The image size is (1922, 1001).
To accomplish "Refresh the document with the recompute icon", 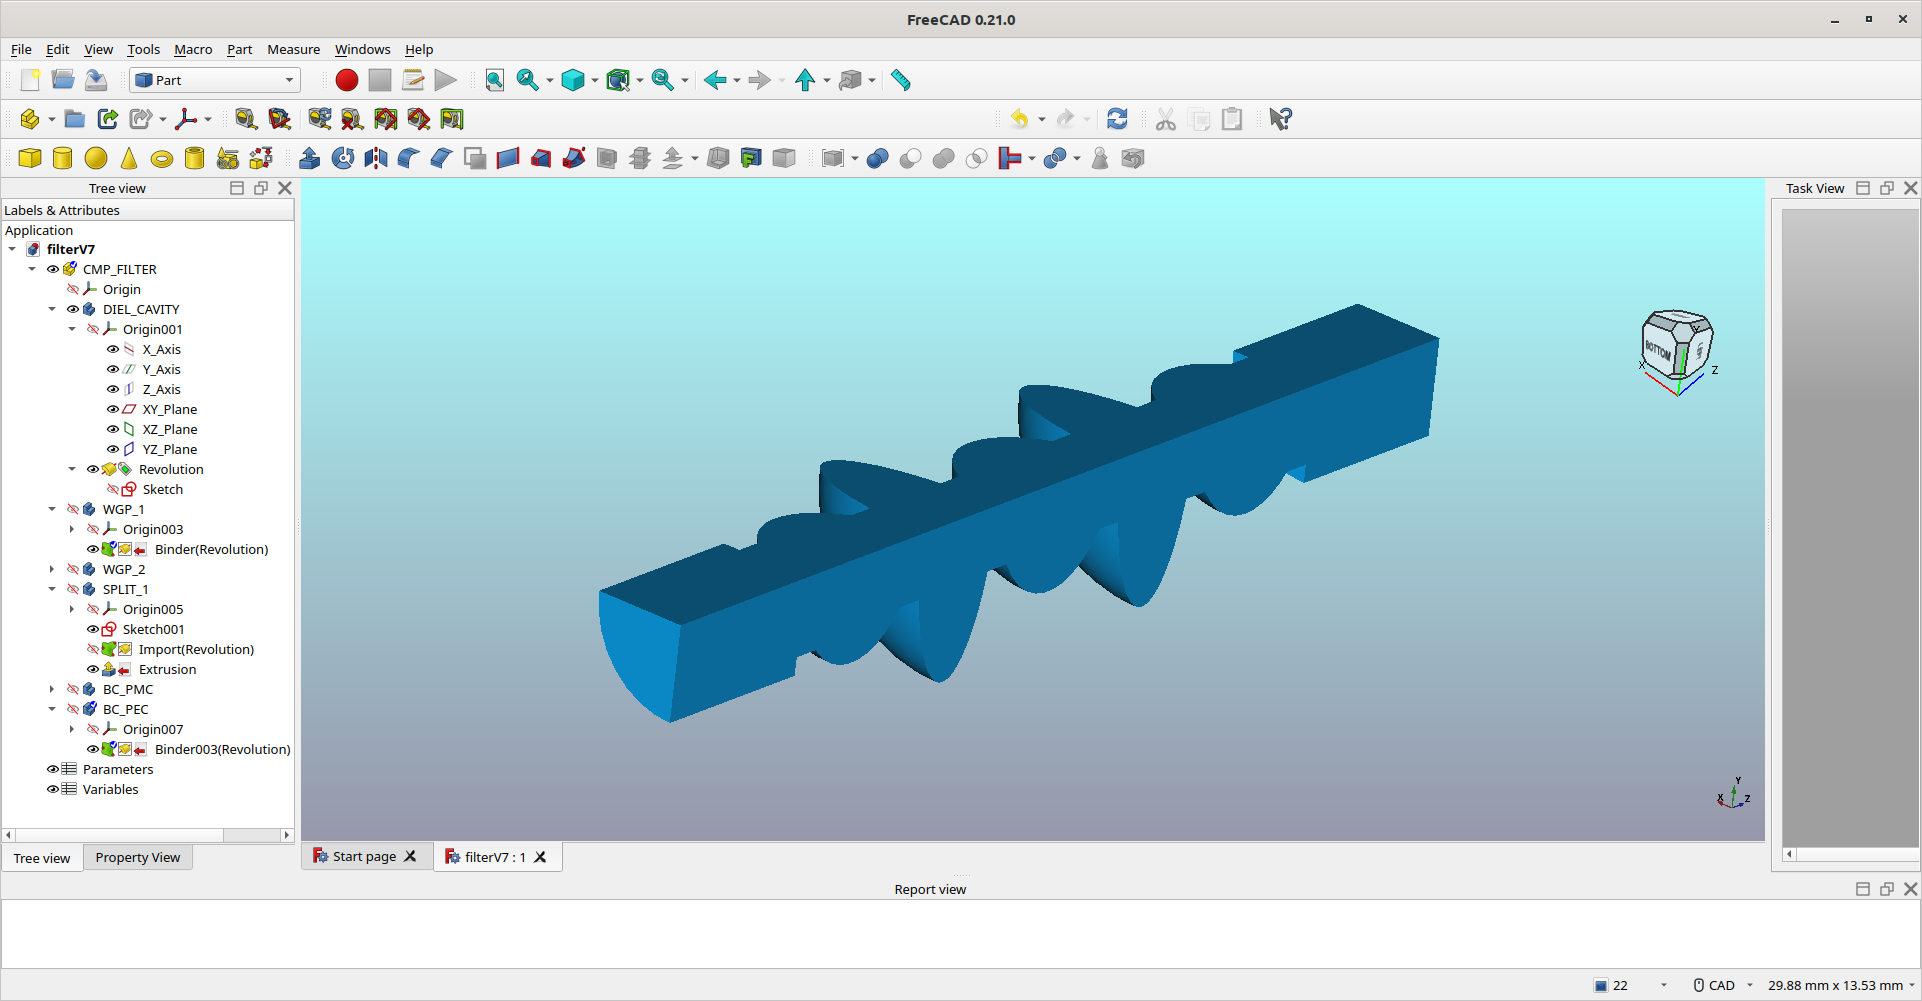I will tap(1117, 119).
